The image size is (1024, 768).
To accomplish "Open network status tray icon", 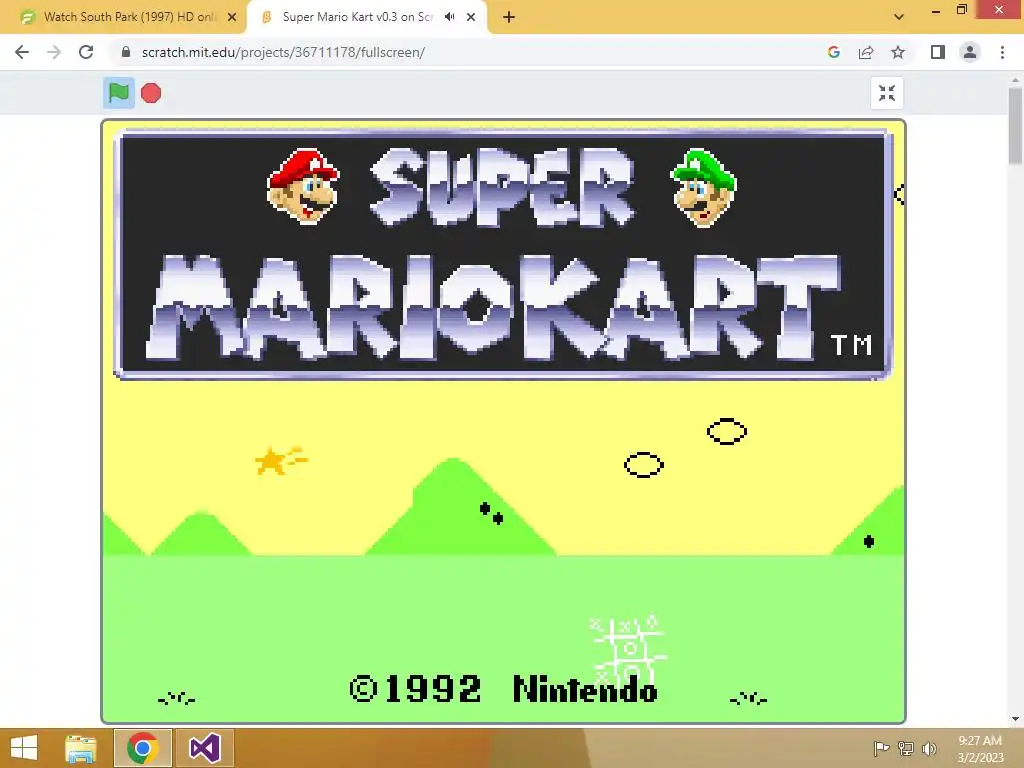I will pos(906,748).
